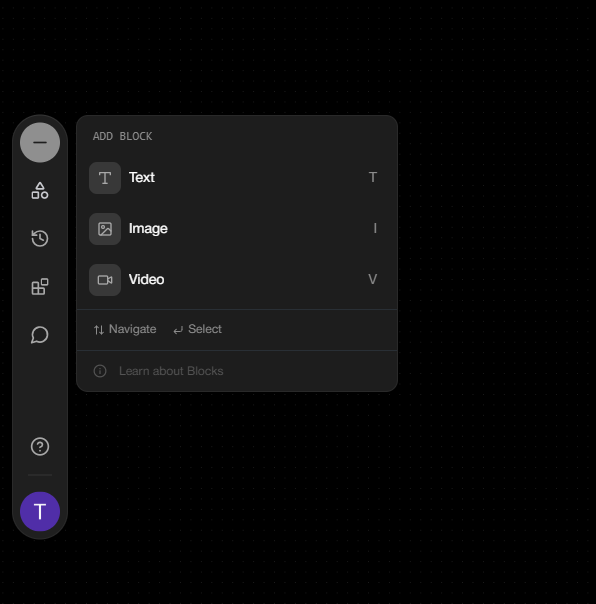This screenshot has height=604, width=596.
Task: Open version history clock icon
Action: 40,238
